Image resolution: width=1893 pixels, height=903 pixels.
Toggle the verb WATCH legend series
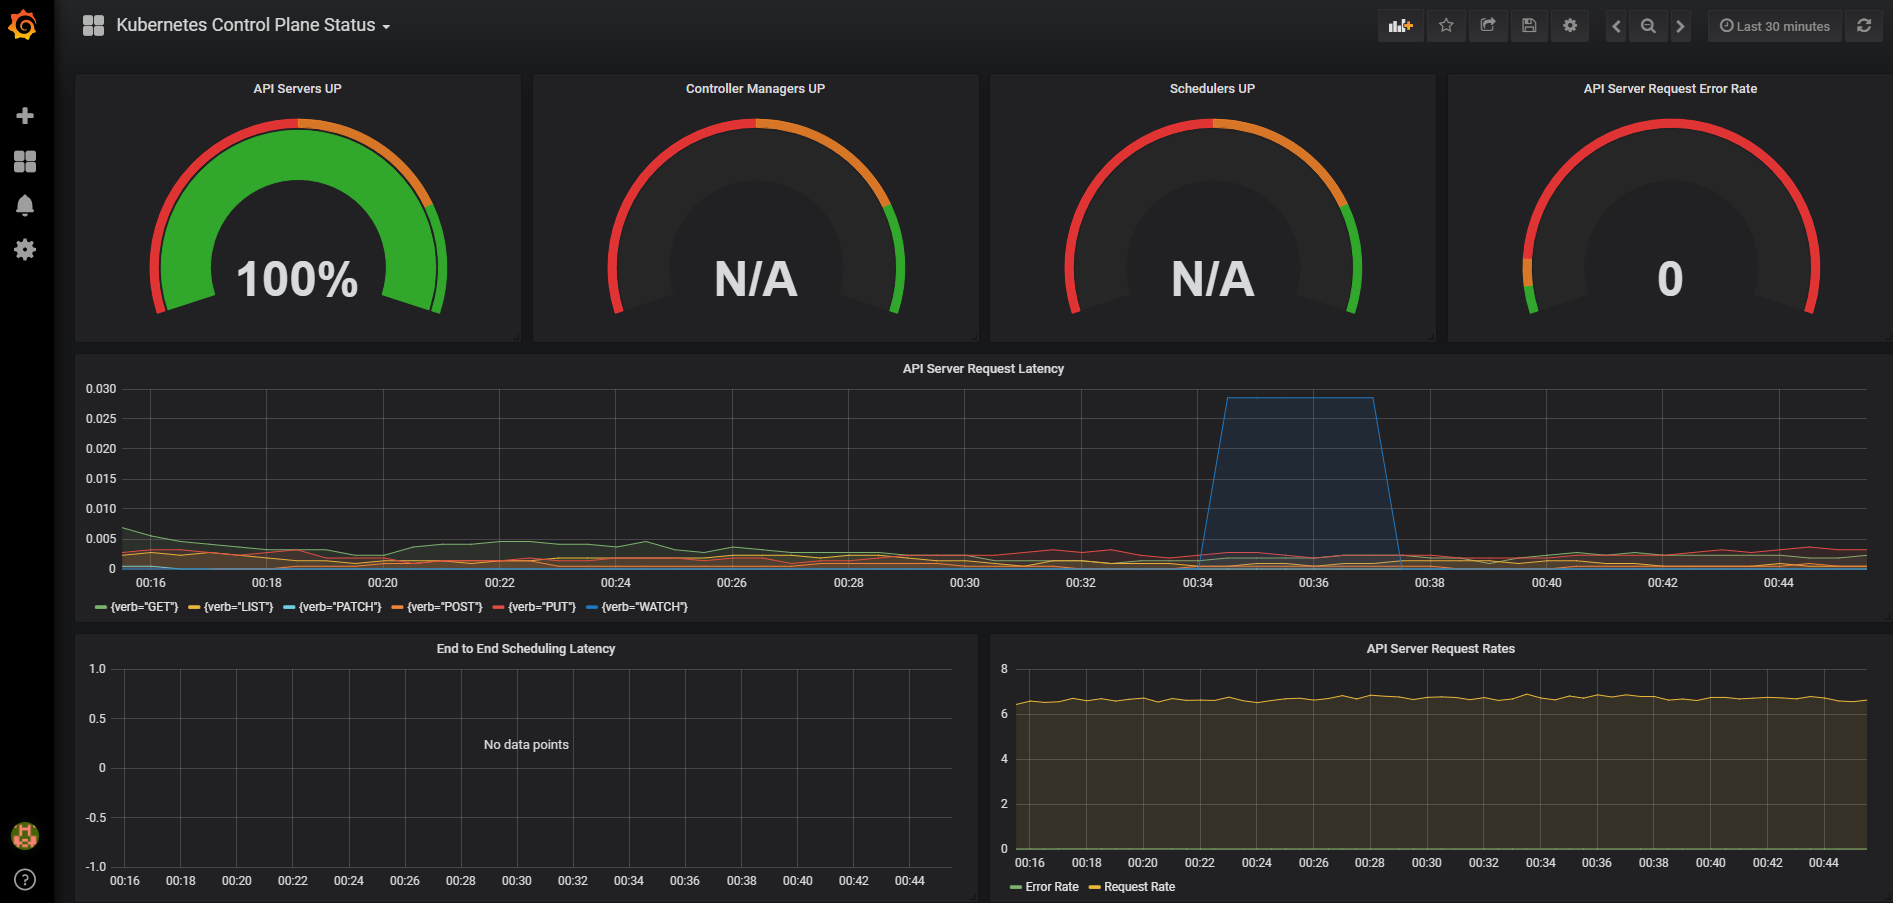637,607
